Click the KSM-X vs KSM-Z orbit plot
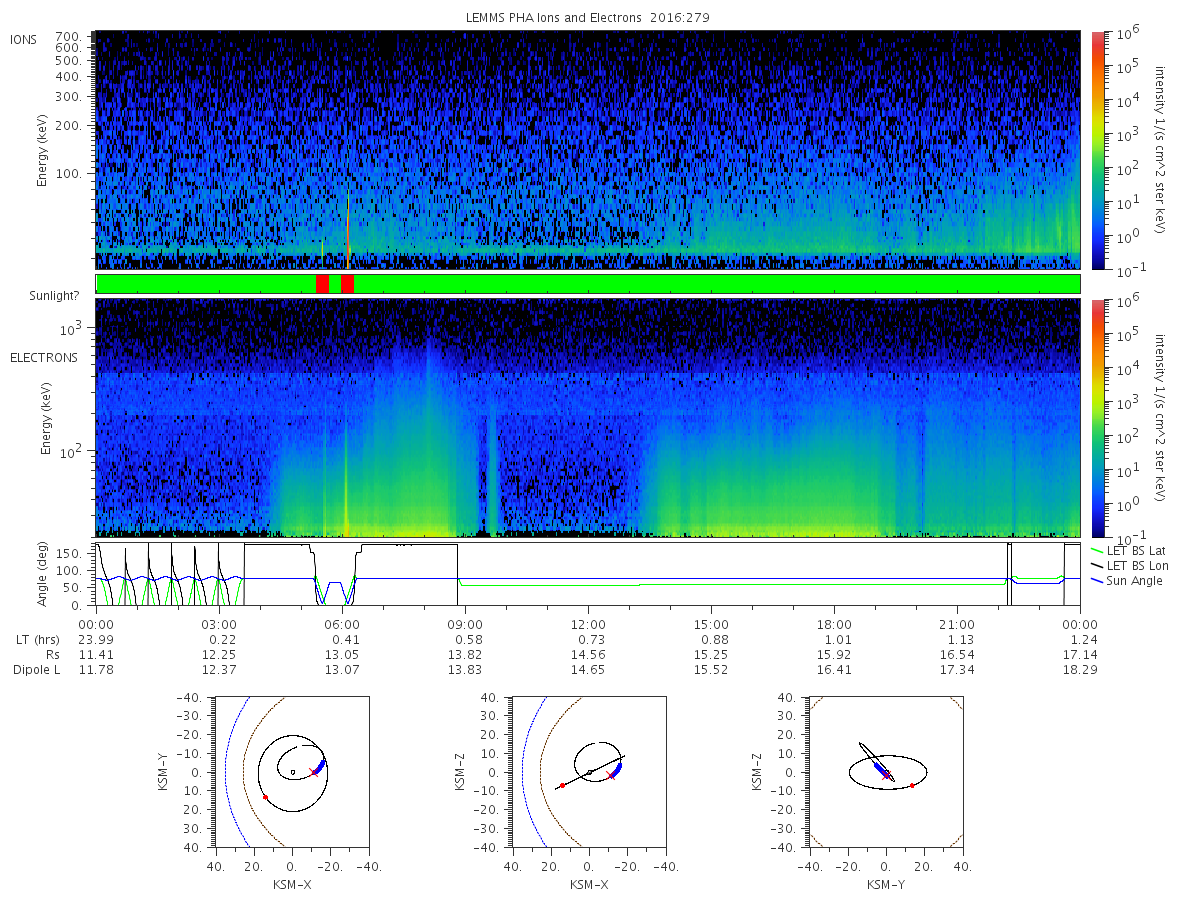This screenshot has width=1200, height=900. pos(588,772)
